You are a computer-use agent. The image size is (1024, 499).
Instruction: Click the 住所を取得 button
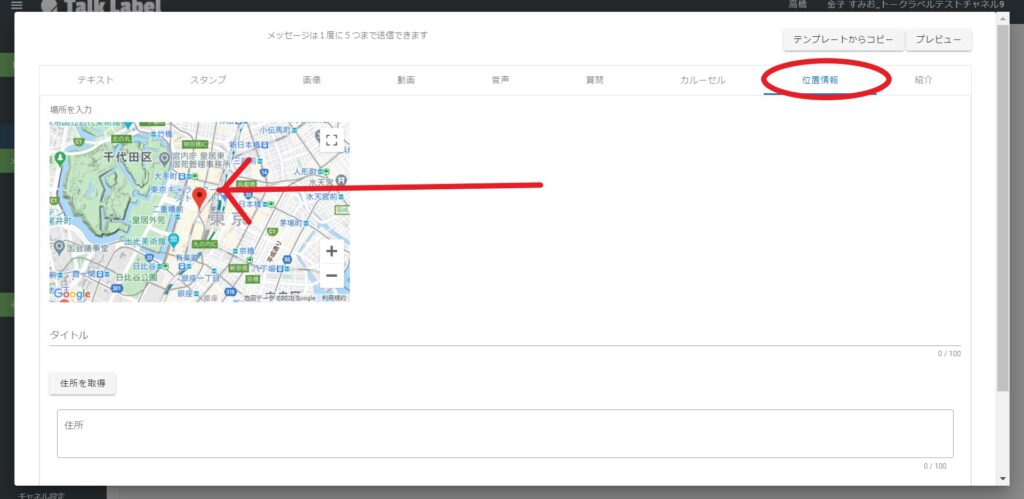[83, 383]
